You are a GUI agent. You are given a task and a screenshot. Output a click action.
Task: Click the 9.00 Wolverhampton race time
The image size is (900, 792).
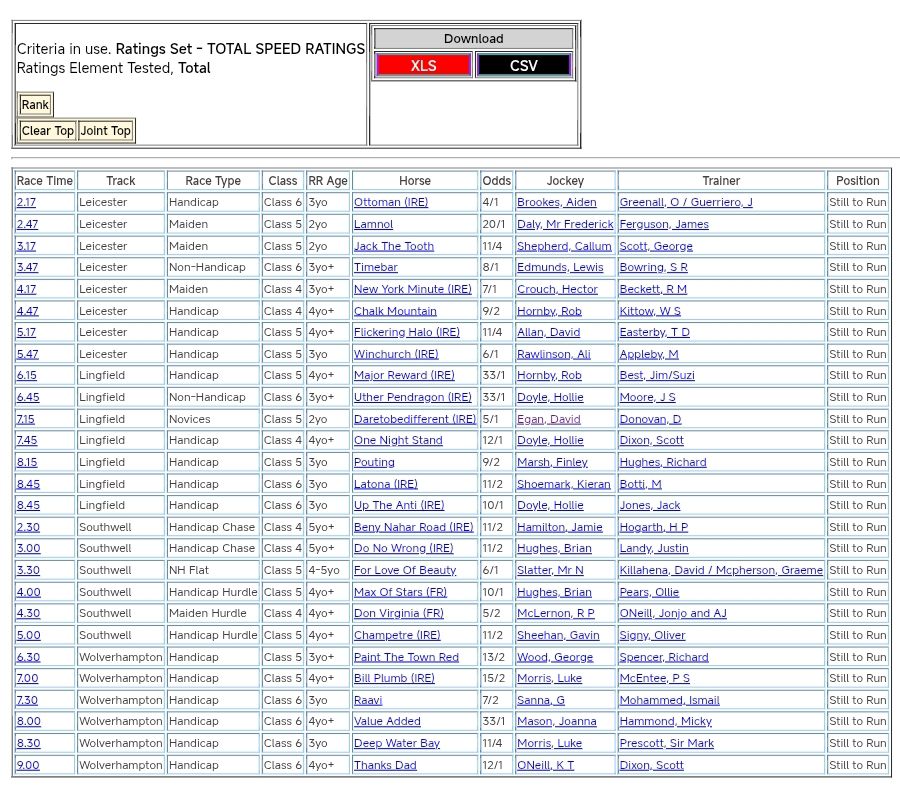[x=28, y=765]
